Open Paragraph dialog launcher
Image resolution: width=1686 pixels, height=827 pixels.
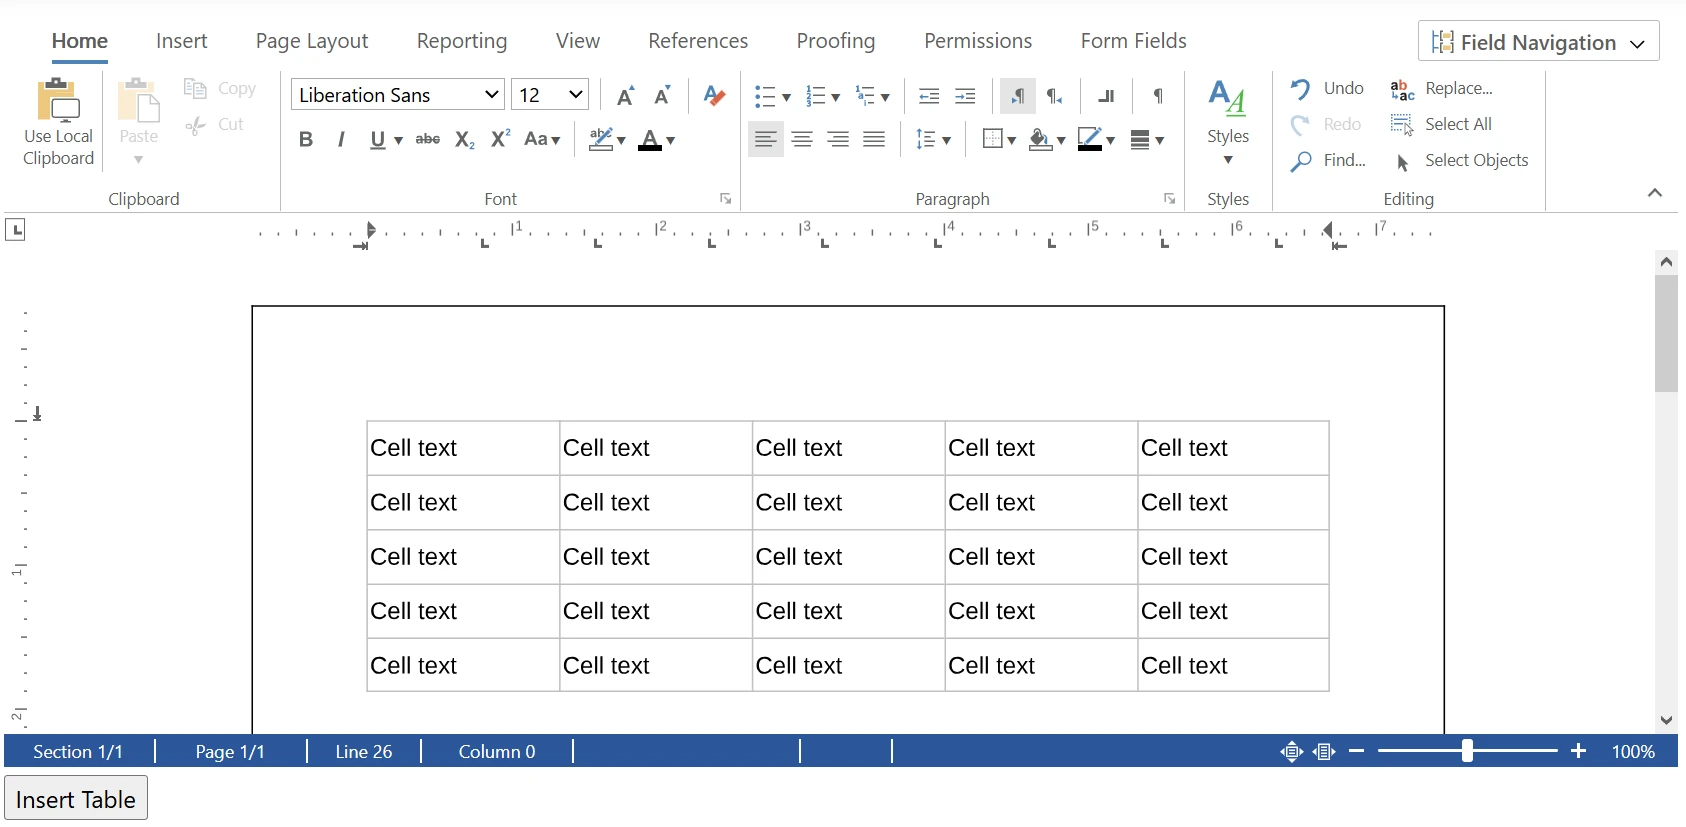coord(1169,199)
